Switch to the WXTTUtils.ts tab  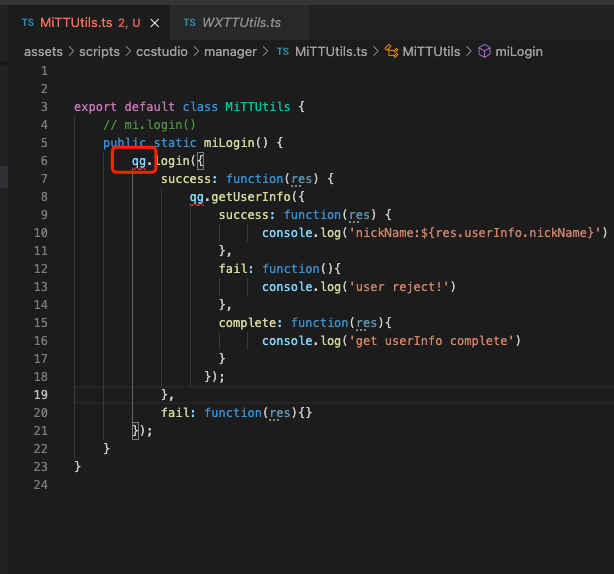(x=241, y=22)
